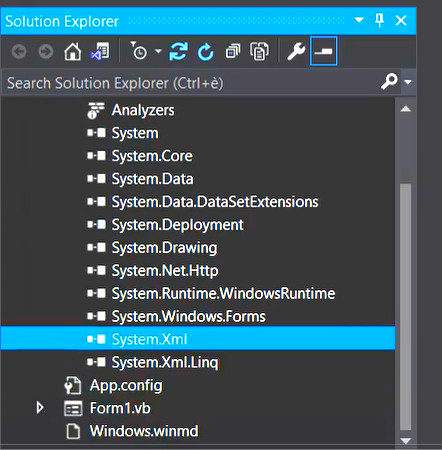
Task: Select the System.Core reference
Action: point(152,156)
